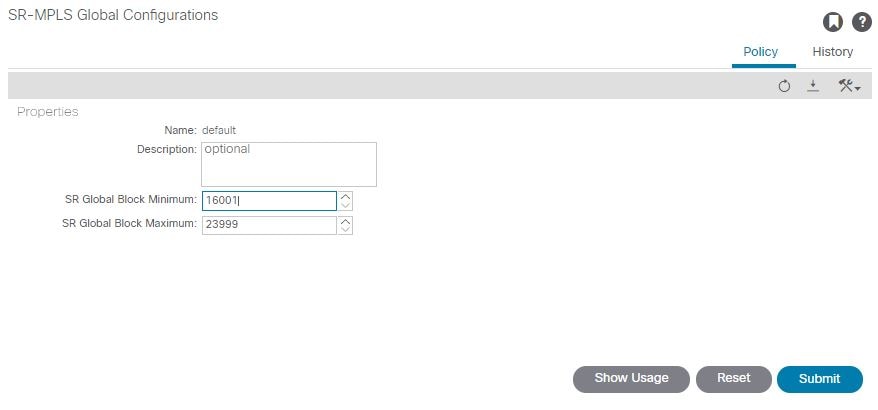Increment SR Global Block Minimum with up arrow
878x410 pixels.
pos(346,197)
